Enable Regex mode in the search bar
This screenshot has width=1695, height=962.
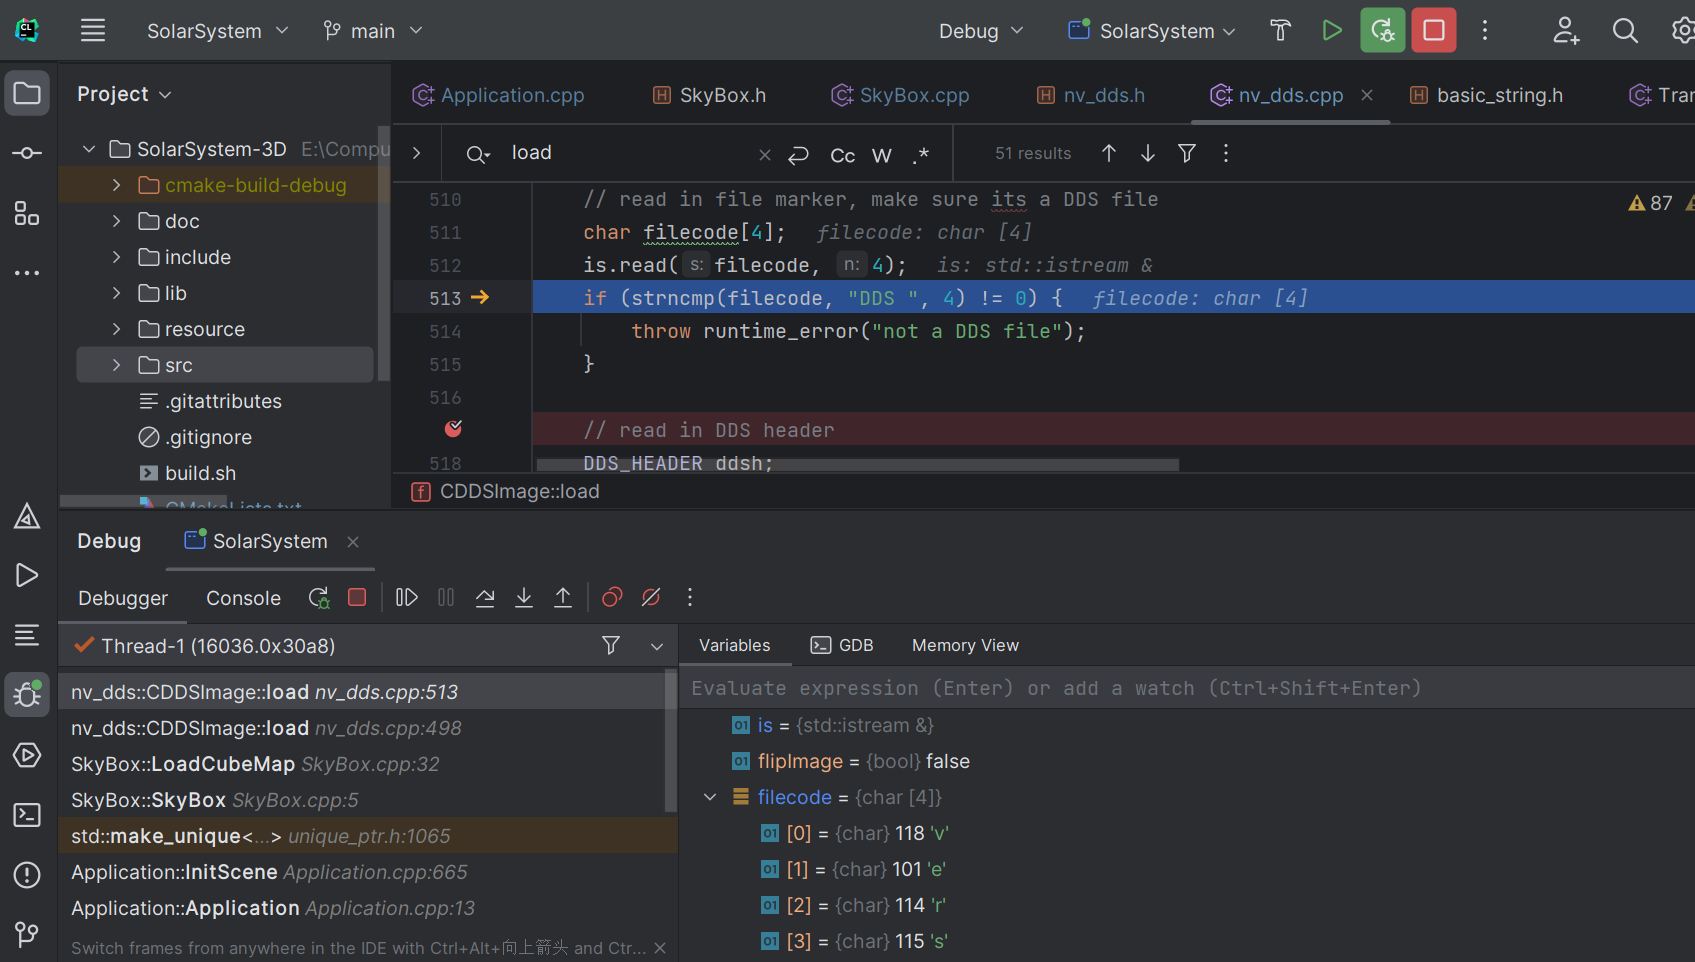click(x=921, y=155)
